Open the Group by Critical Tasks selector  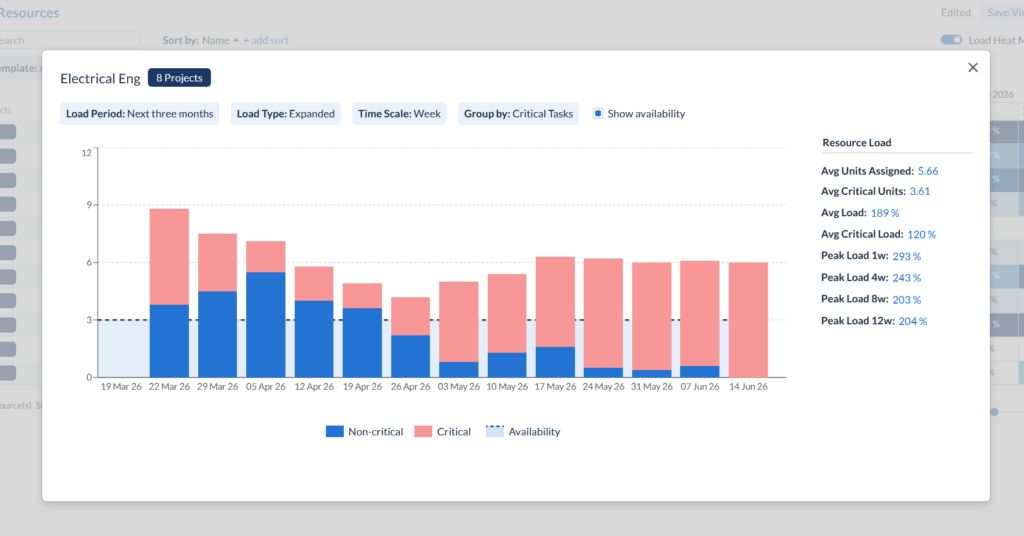518,114
